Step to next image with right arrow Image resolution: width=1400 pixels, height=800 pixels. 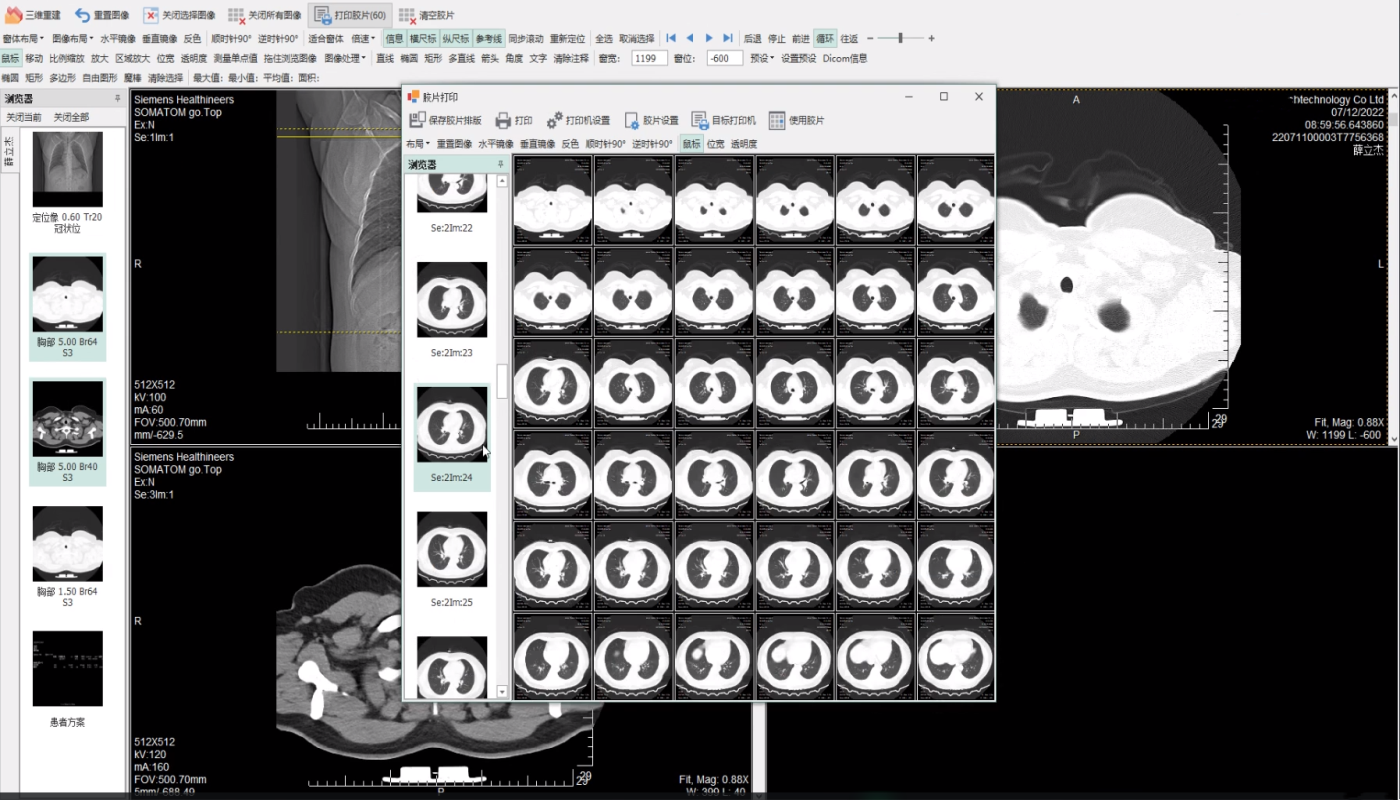coord(709,38)
